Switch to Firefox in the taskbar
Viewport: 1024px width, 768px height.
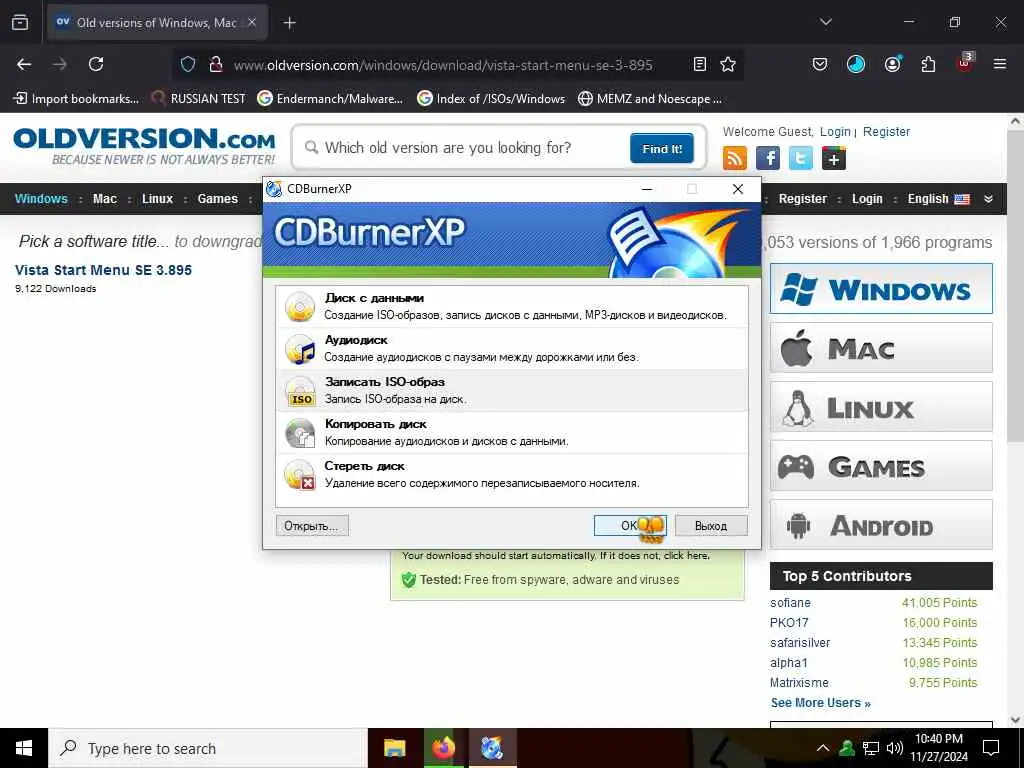(443, 748)
